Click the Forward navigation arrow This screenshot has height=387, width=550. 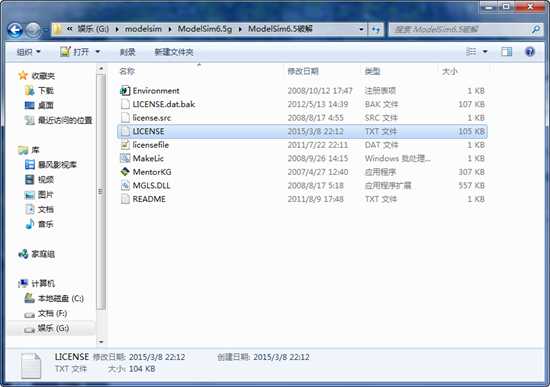33,30
